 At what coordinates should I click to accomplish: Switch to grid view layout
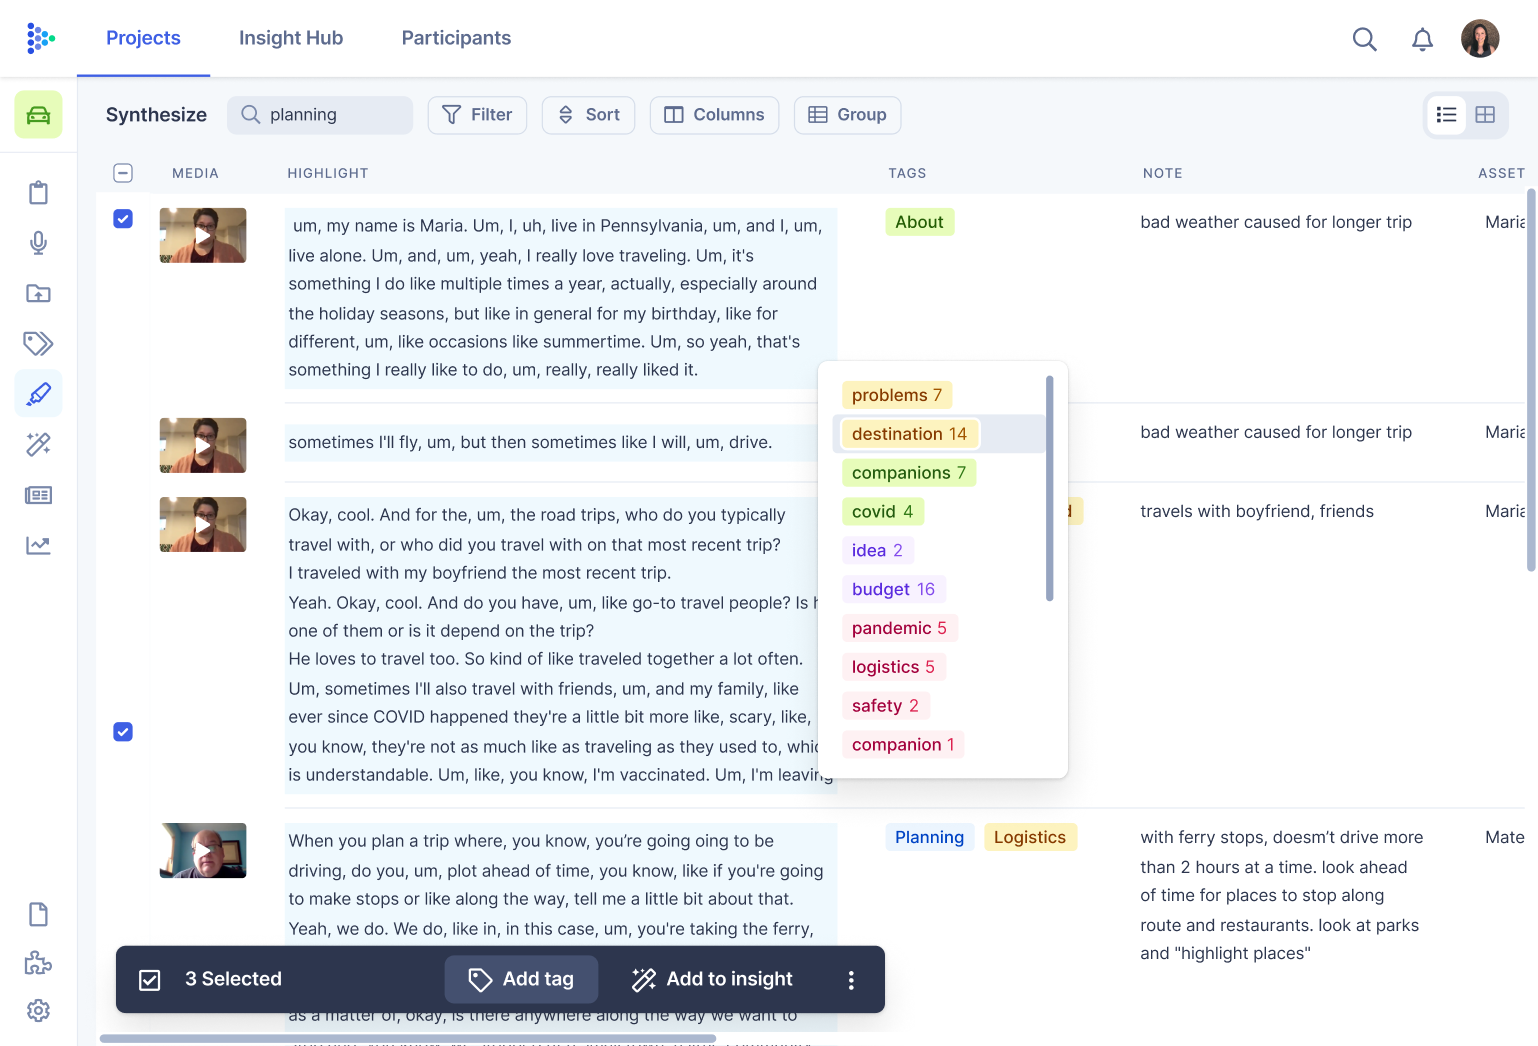(1485, 115)
